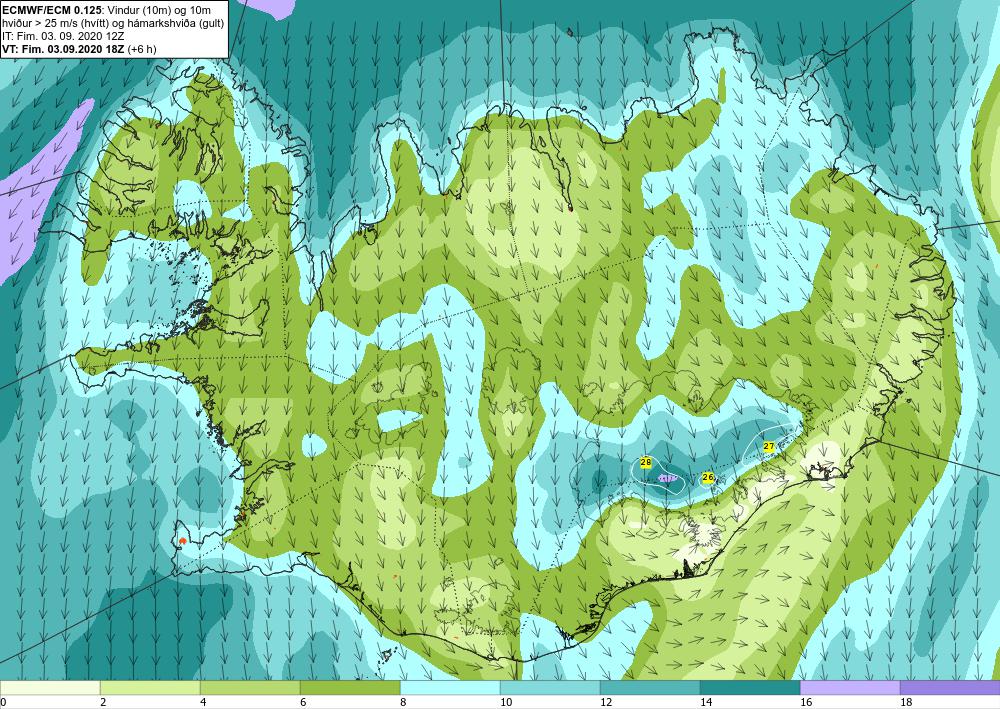Click the init time line 'IT: Fim. 03. 09. 2020 12Z'
Viewport: 1000px width, 709px height.
tap(63, 36)
